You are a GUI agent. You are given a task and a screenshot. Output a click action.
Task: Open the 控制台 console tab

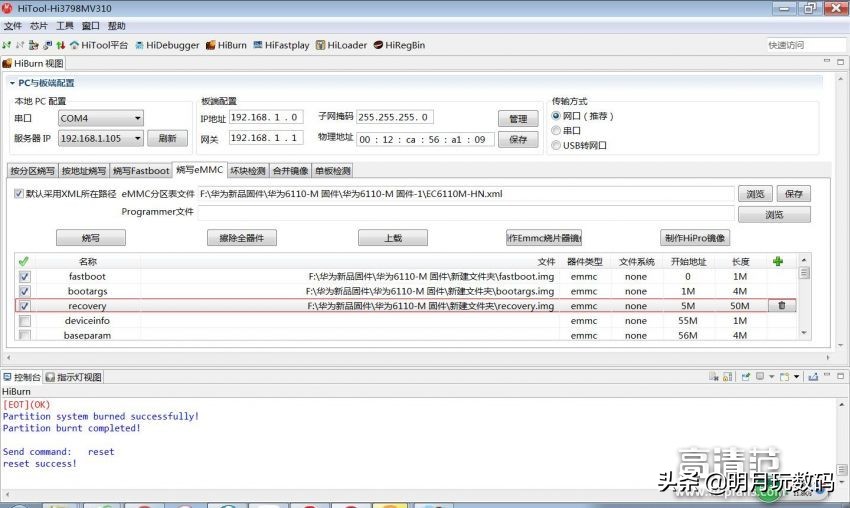point(22,377)
